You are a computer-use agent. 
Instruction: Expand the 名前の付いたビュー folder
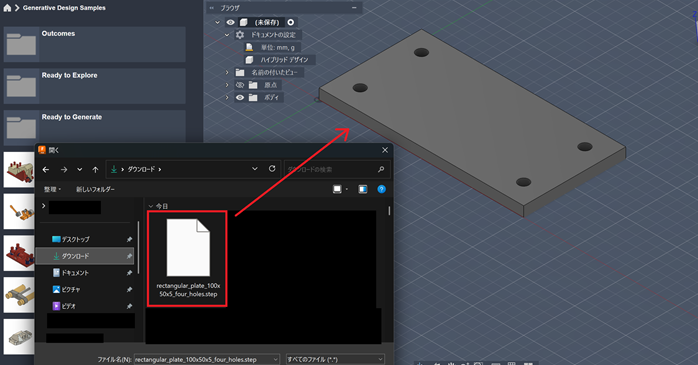coord(227,72)
